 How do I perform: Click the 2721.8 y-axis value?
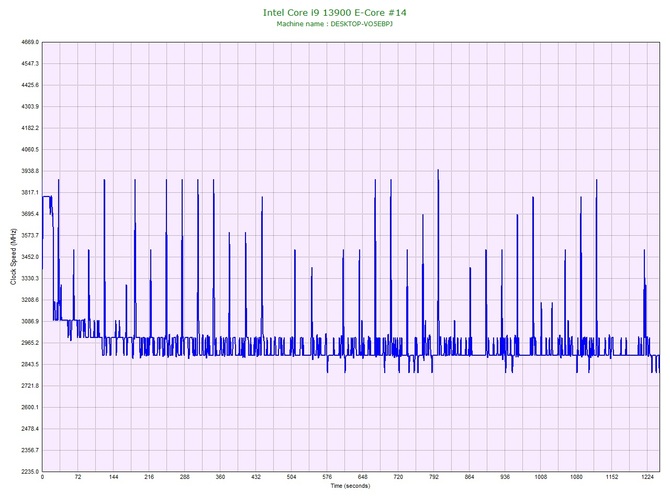click(30, 385)
